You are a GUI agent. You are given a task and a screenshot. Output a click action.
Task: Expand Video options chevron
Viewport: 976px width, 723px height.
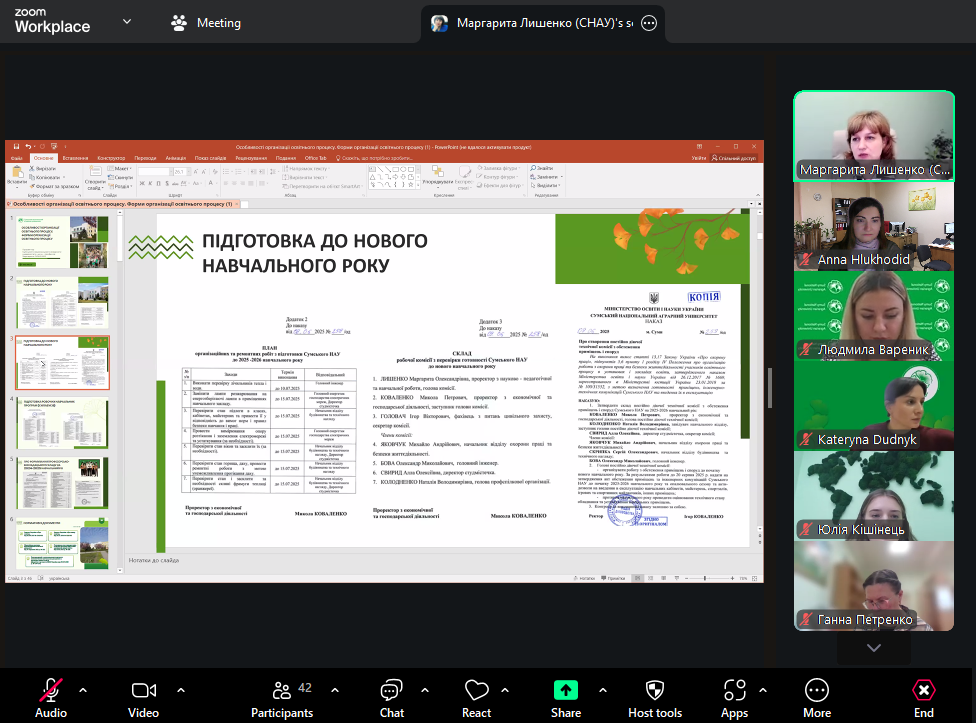181,689
